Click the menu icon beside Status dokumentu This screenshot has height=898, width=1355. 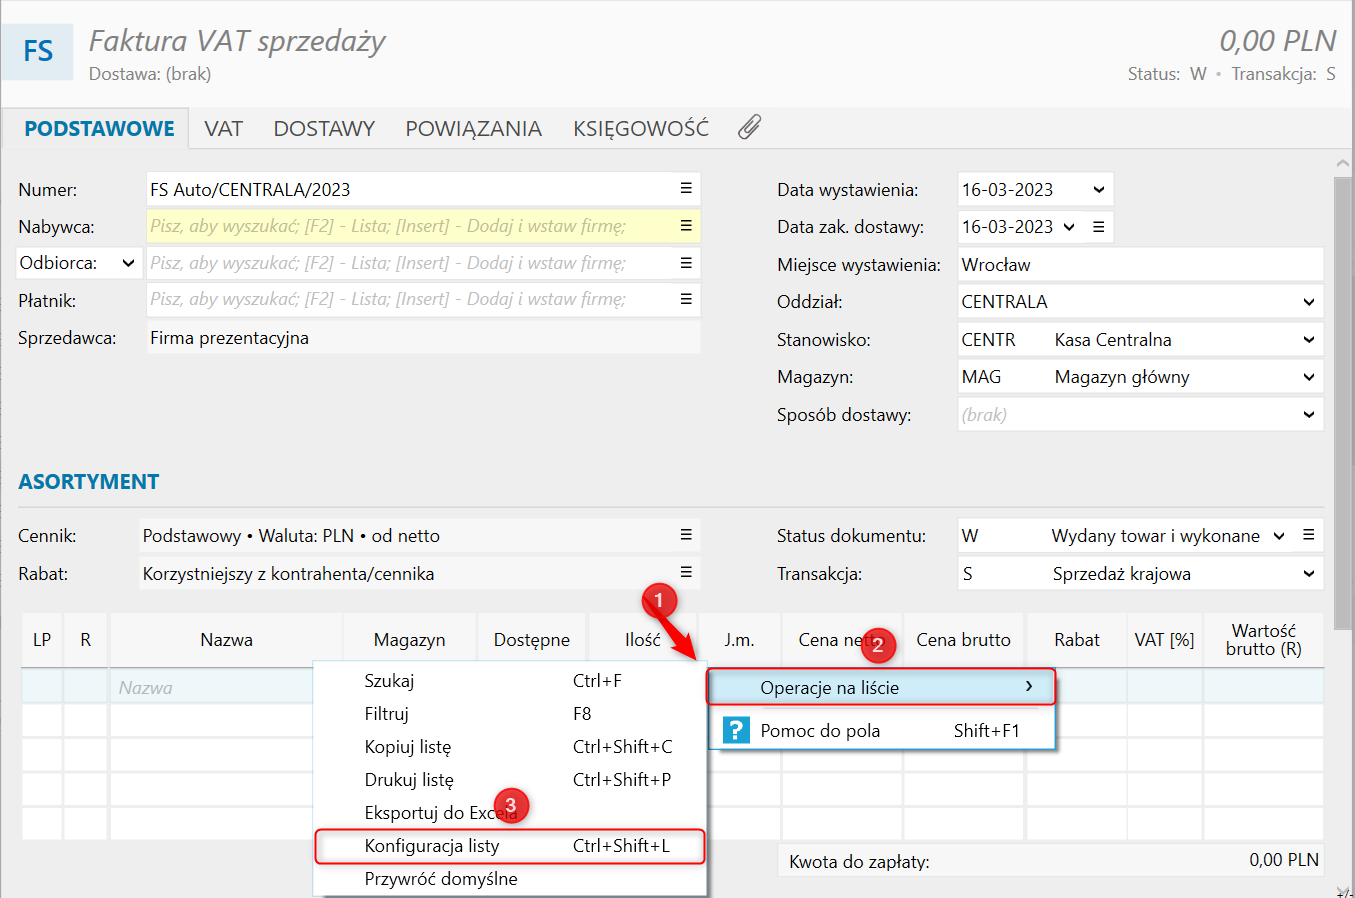[x=1308, y=535]
